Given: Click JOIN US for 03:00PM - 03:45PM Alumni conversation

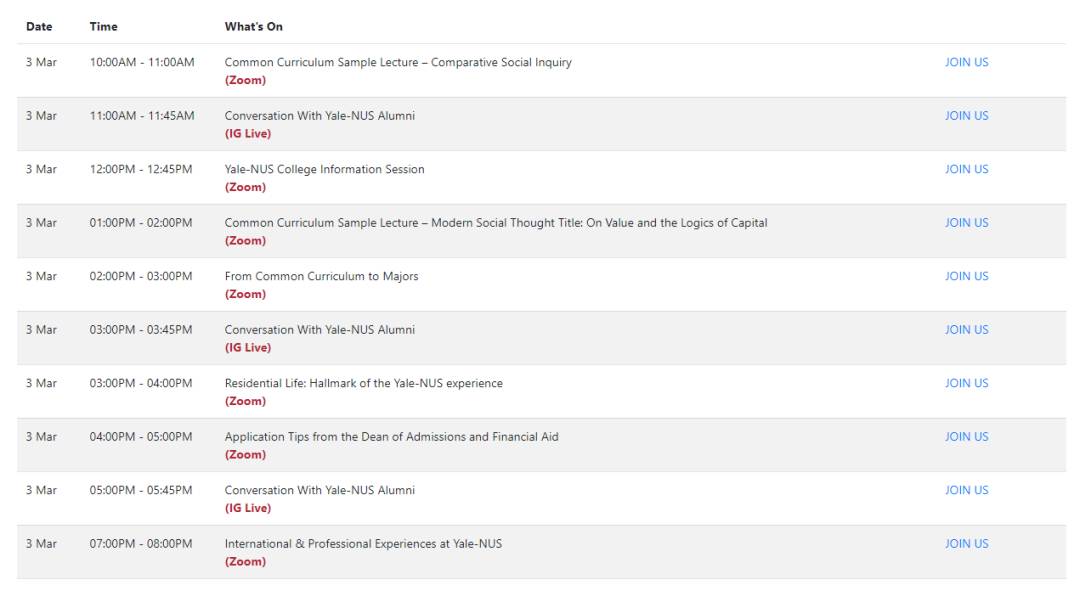Looking at the screenshot, I should [x=966, y=330].
